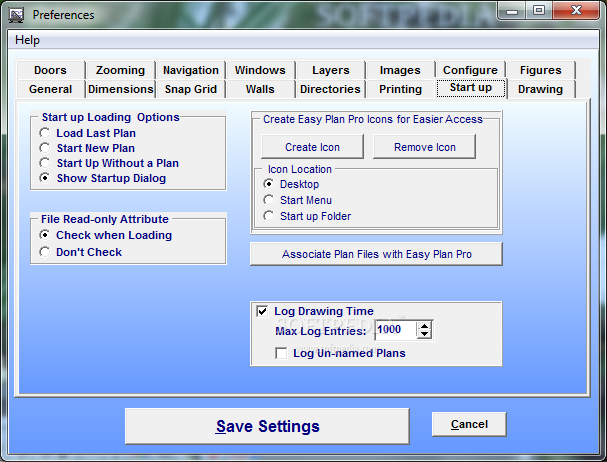Viewport: 607px width, 462px height.
Task: Click the Save Settings button
Action: [x=267, y=426]
